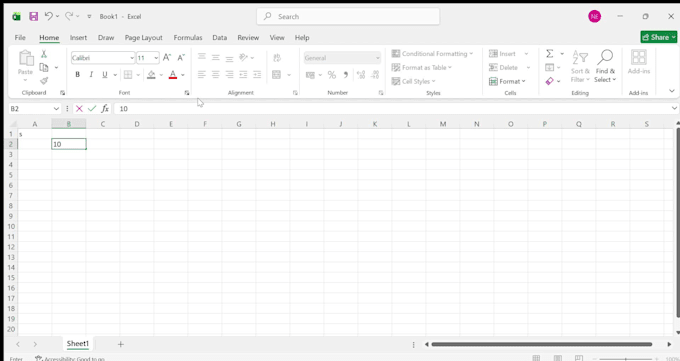Open Cell Styles gallery
This screenshot has height=361, width=680.
[x=413, y=81]
